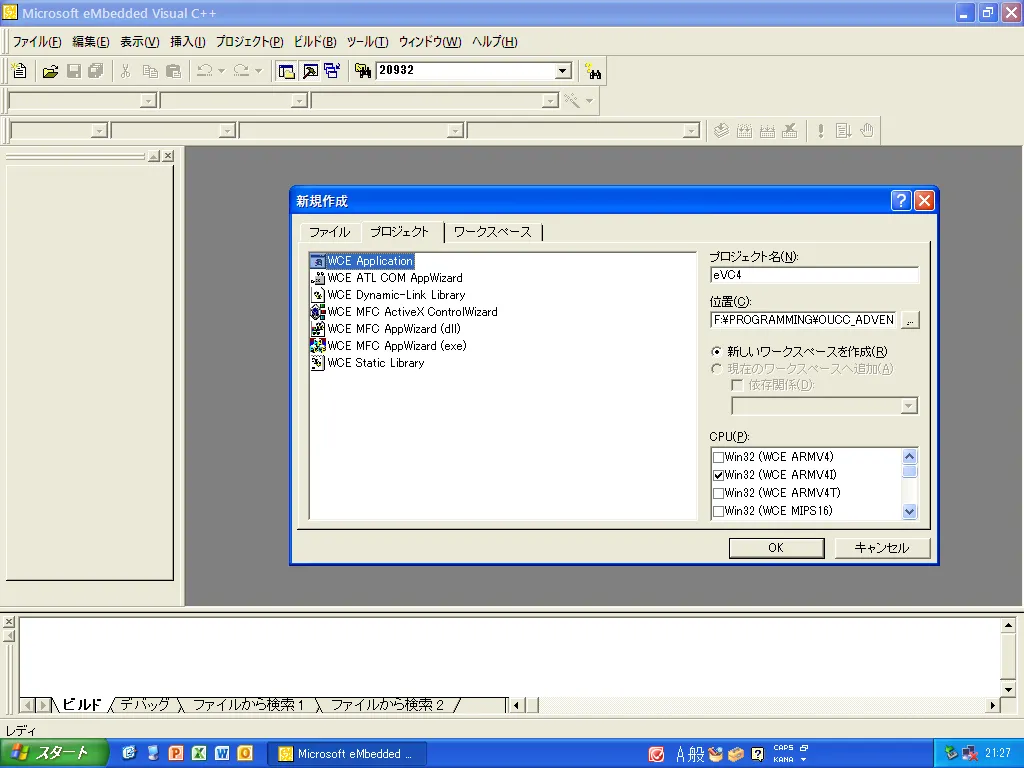Switch to the ファイル tab in dialog
Screen dimensions: 1024x768
tap(330, 232)
